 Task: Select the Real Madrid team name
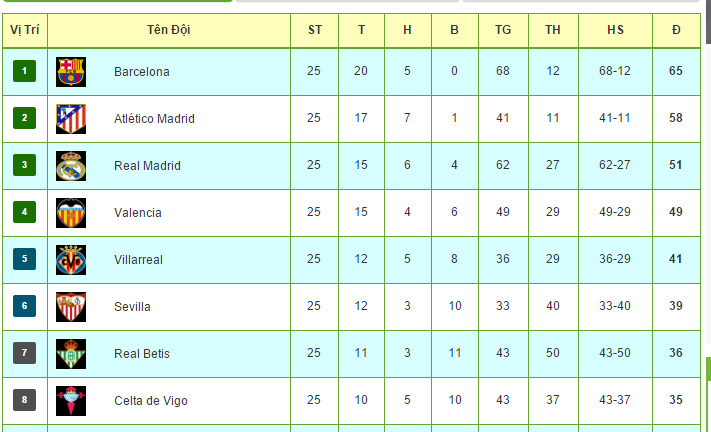pyautogui.click(x=147, y=166)
